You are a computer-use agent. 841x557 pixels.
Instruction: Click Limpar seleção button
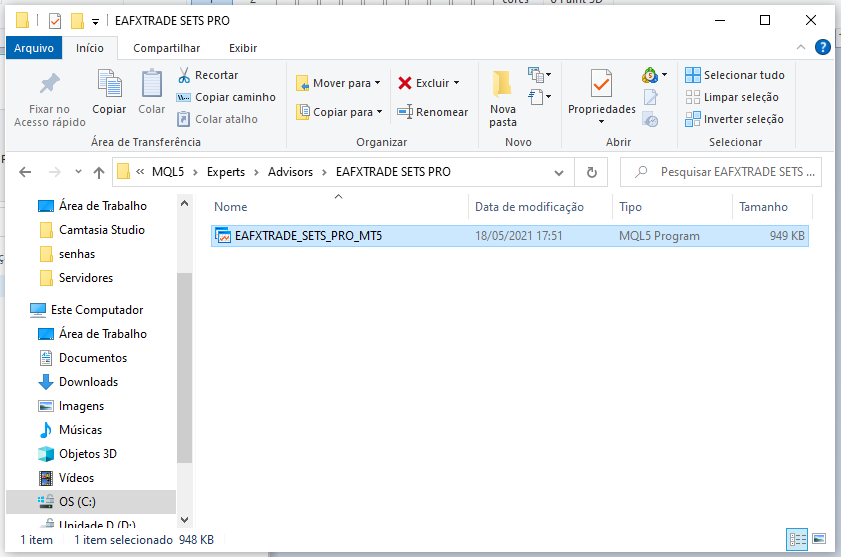735,97
